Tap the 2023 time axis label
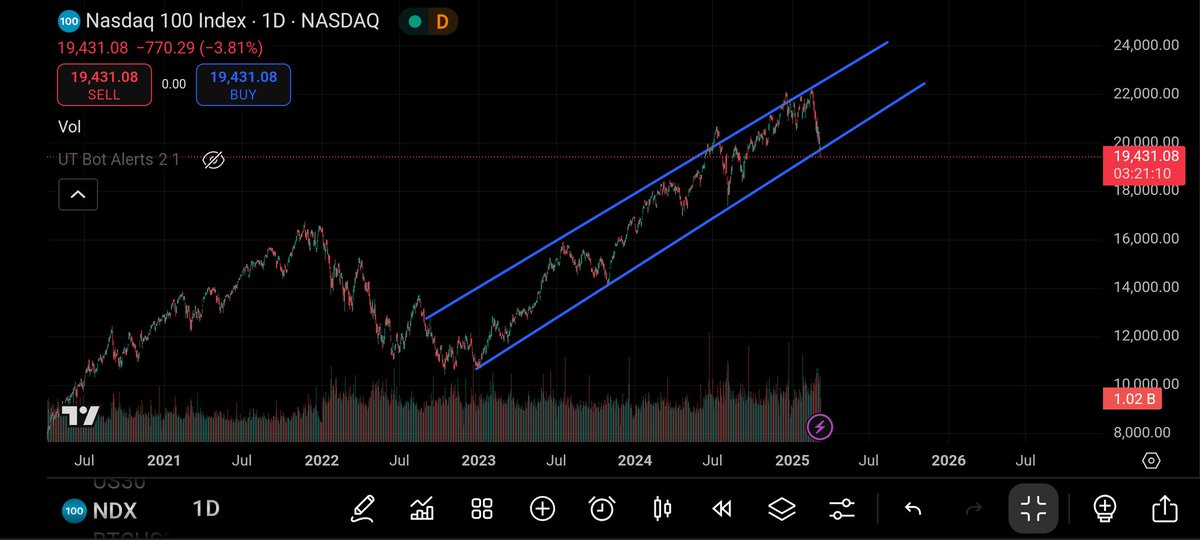1200x540 pixels. tap(478, 461)
